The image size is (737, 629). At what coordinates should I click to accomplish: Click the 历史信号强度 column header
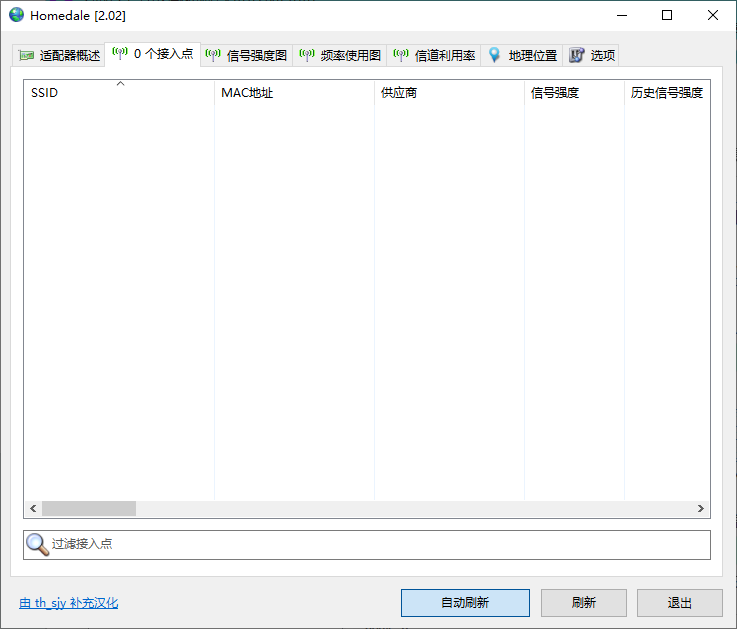point(667,93)
